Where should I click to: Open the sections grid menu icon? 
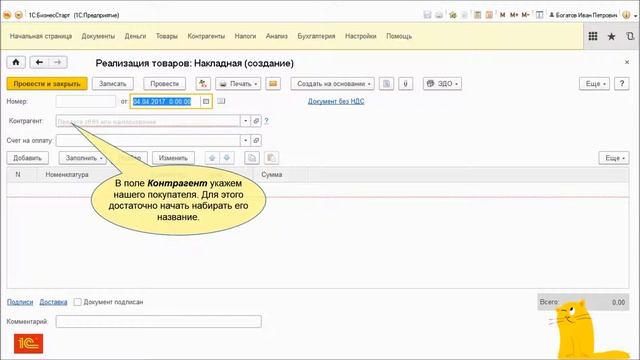(x=593, y=36)
